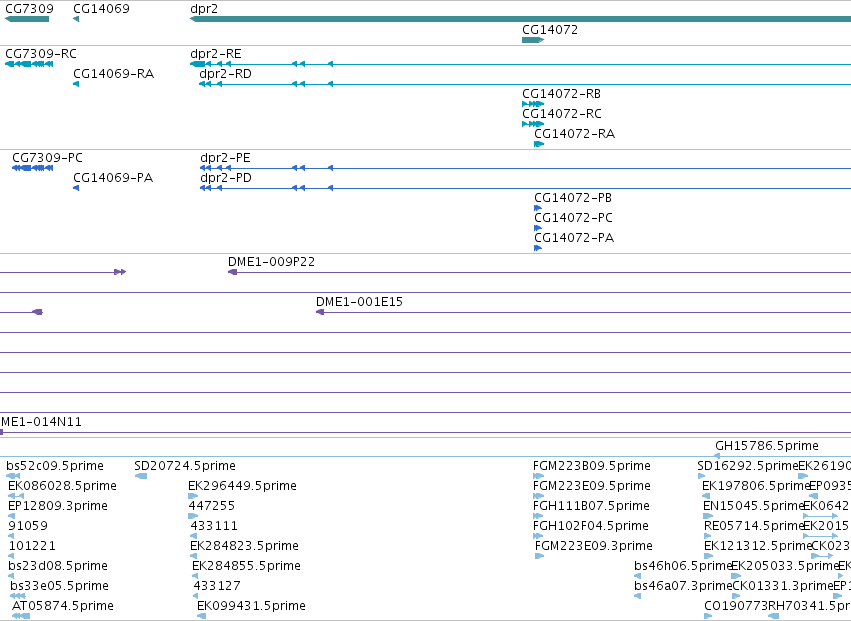This screenshot has height=621, width=851.
Task: Open BAC clone DME1-009P22
Action: pyautogui.click(x=271, y=262)
